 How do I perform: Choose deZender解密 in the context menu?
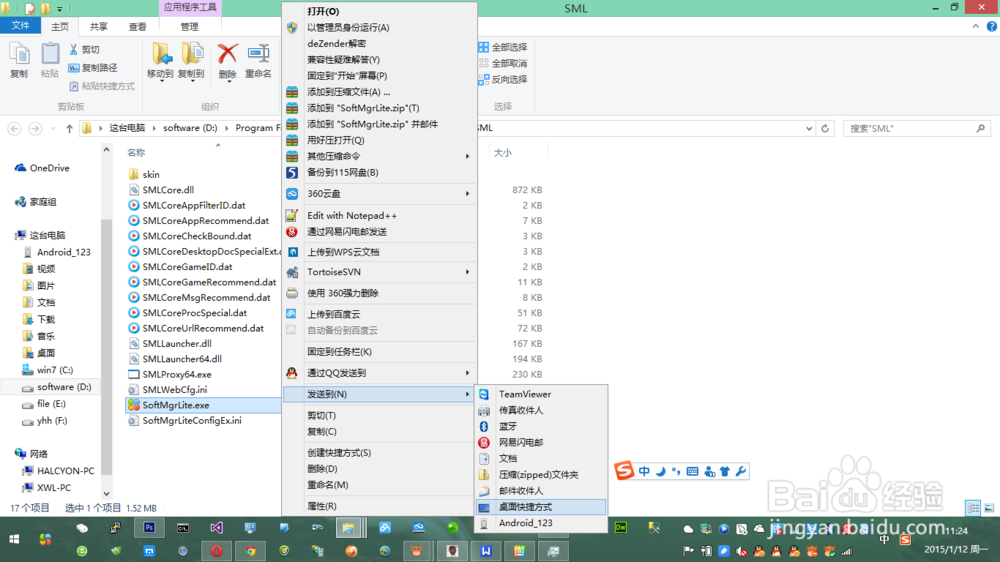coord(379,43)
